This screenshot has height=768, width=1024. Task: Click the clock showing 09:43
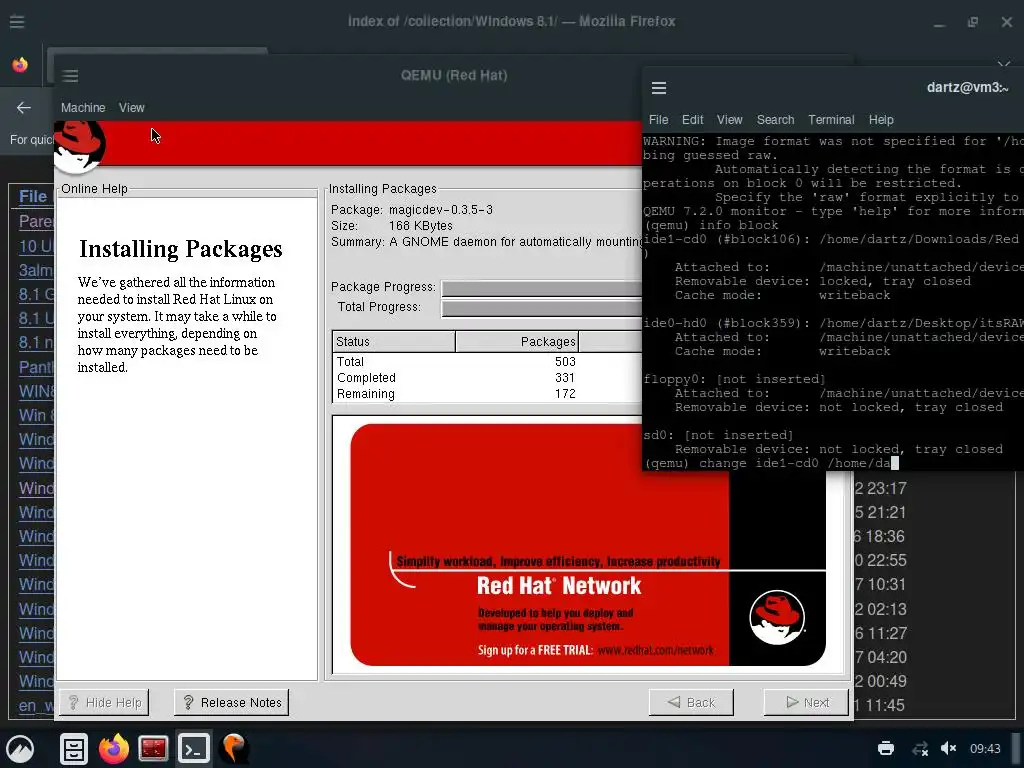point(985,748)
